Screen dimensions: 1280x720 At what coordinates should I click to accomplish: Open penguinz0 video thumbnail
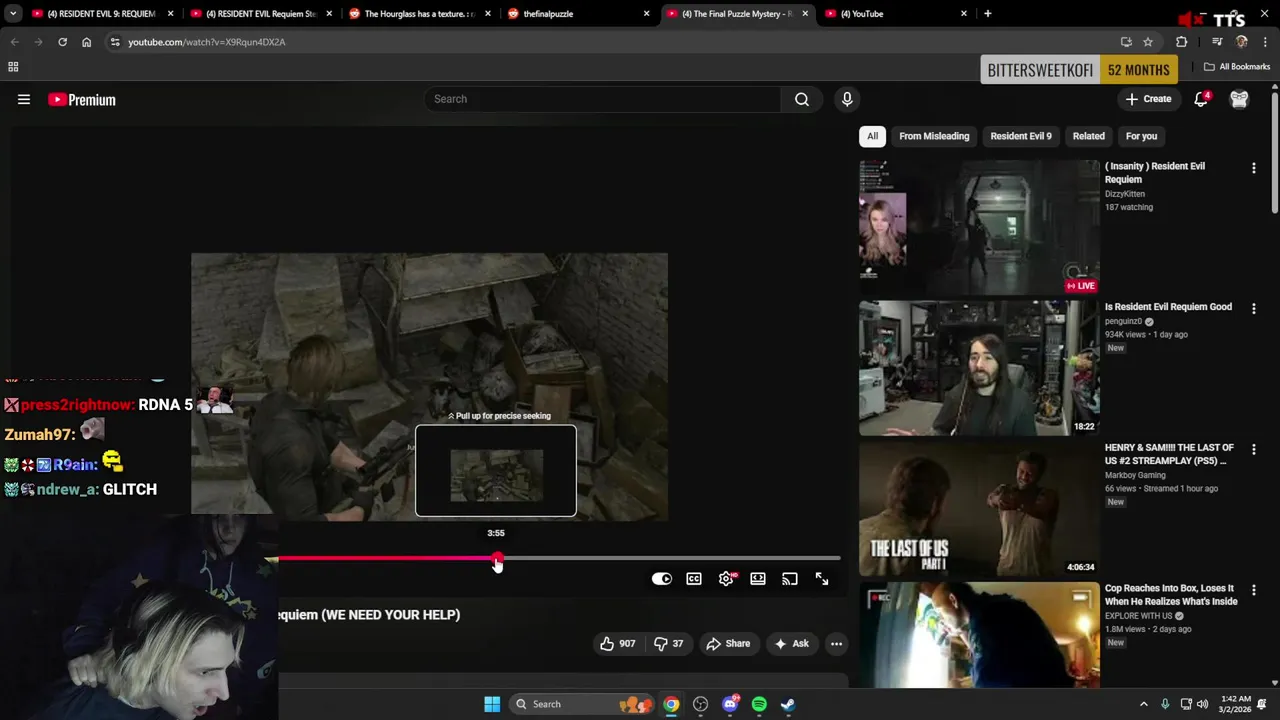coord(979,368)
